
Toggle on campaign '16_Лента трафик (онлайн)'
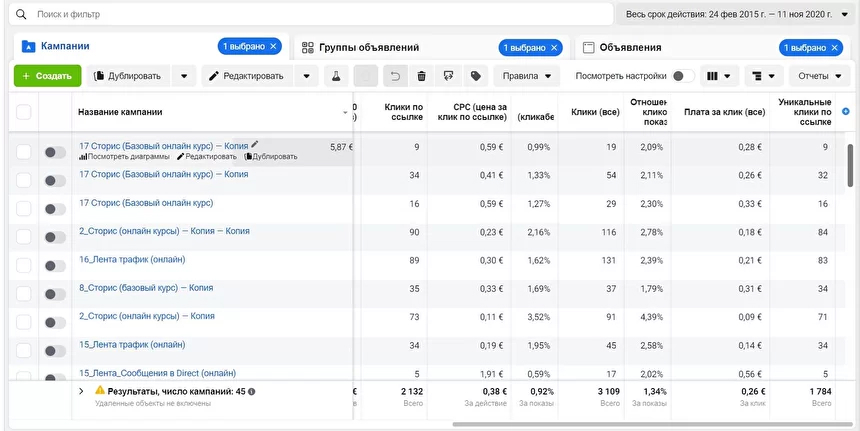55,265
